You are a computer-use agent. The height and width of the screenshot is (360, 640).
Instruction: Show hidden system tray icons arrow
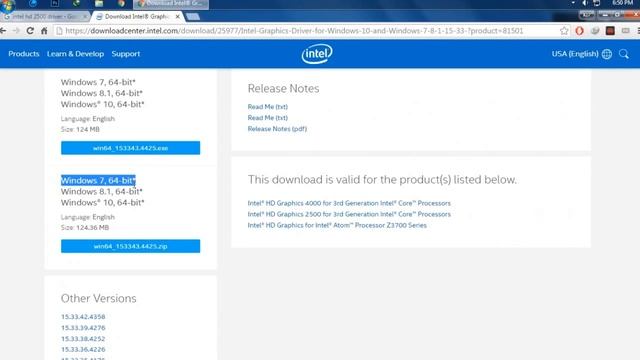click(x=573, y=3)
